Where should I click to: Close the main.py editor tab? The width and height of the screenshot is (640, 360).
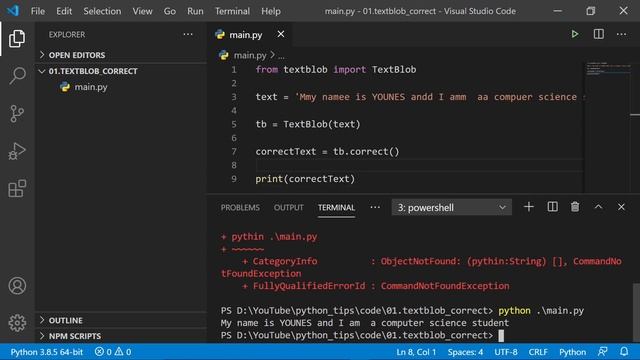pyautogui.click(x=281, y=34)
